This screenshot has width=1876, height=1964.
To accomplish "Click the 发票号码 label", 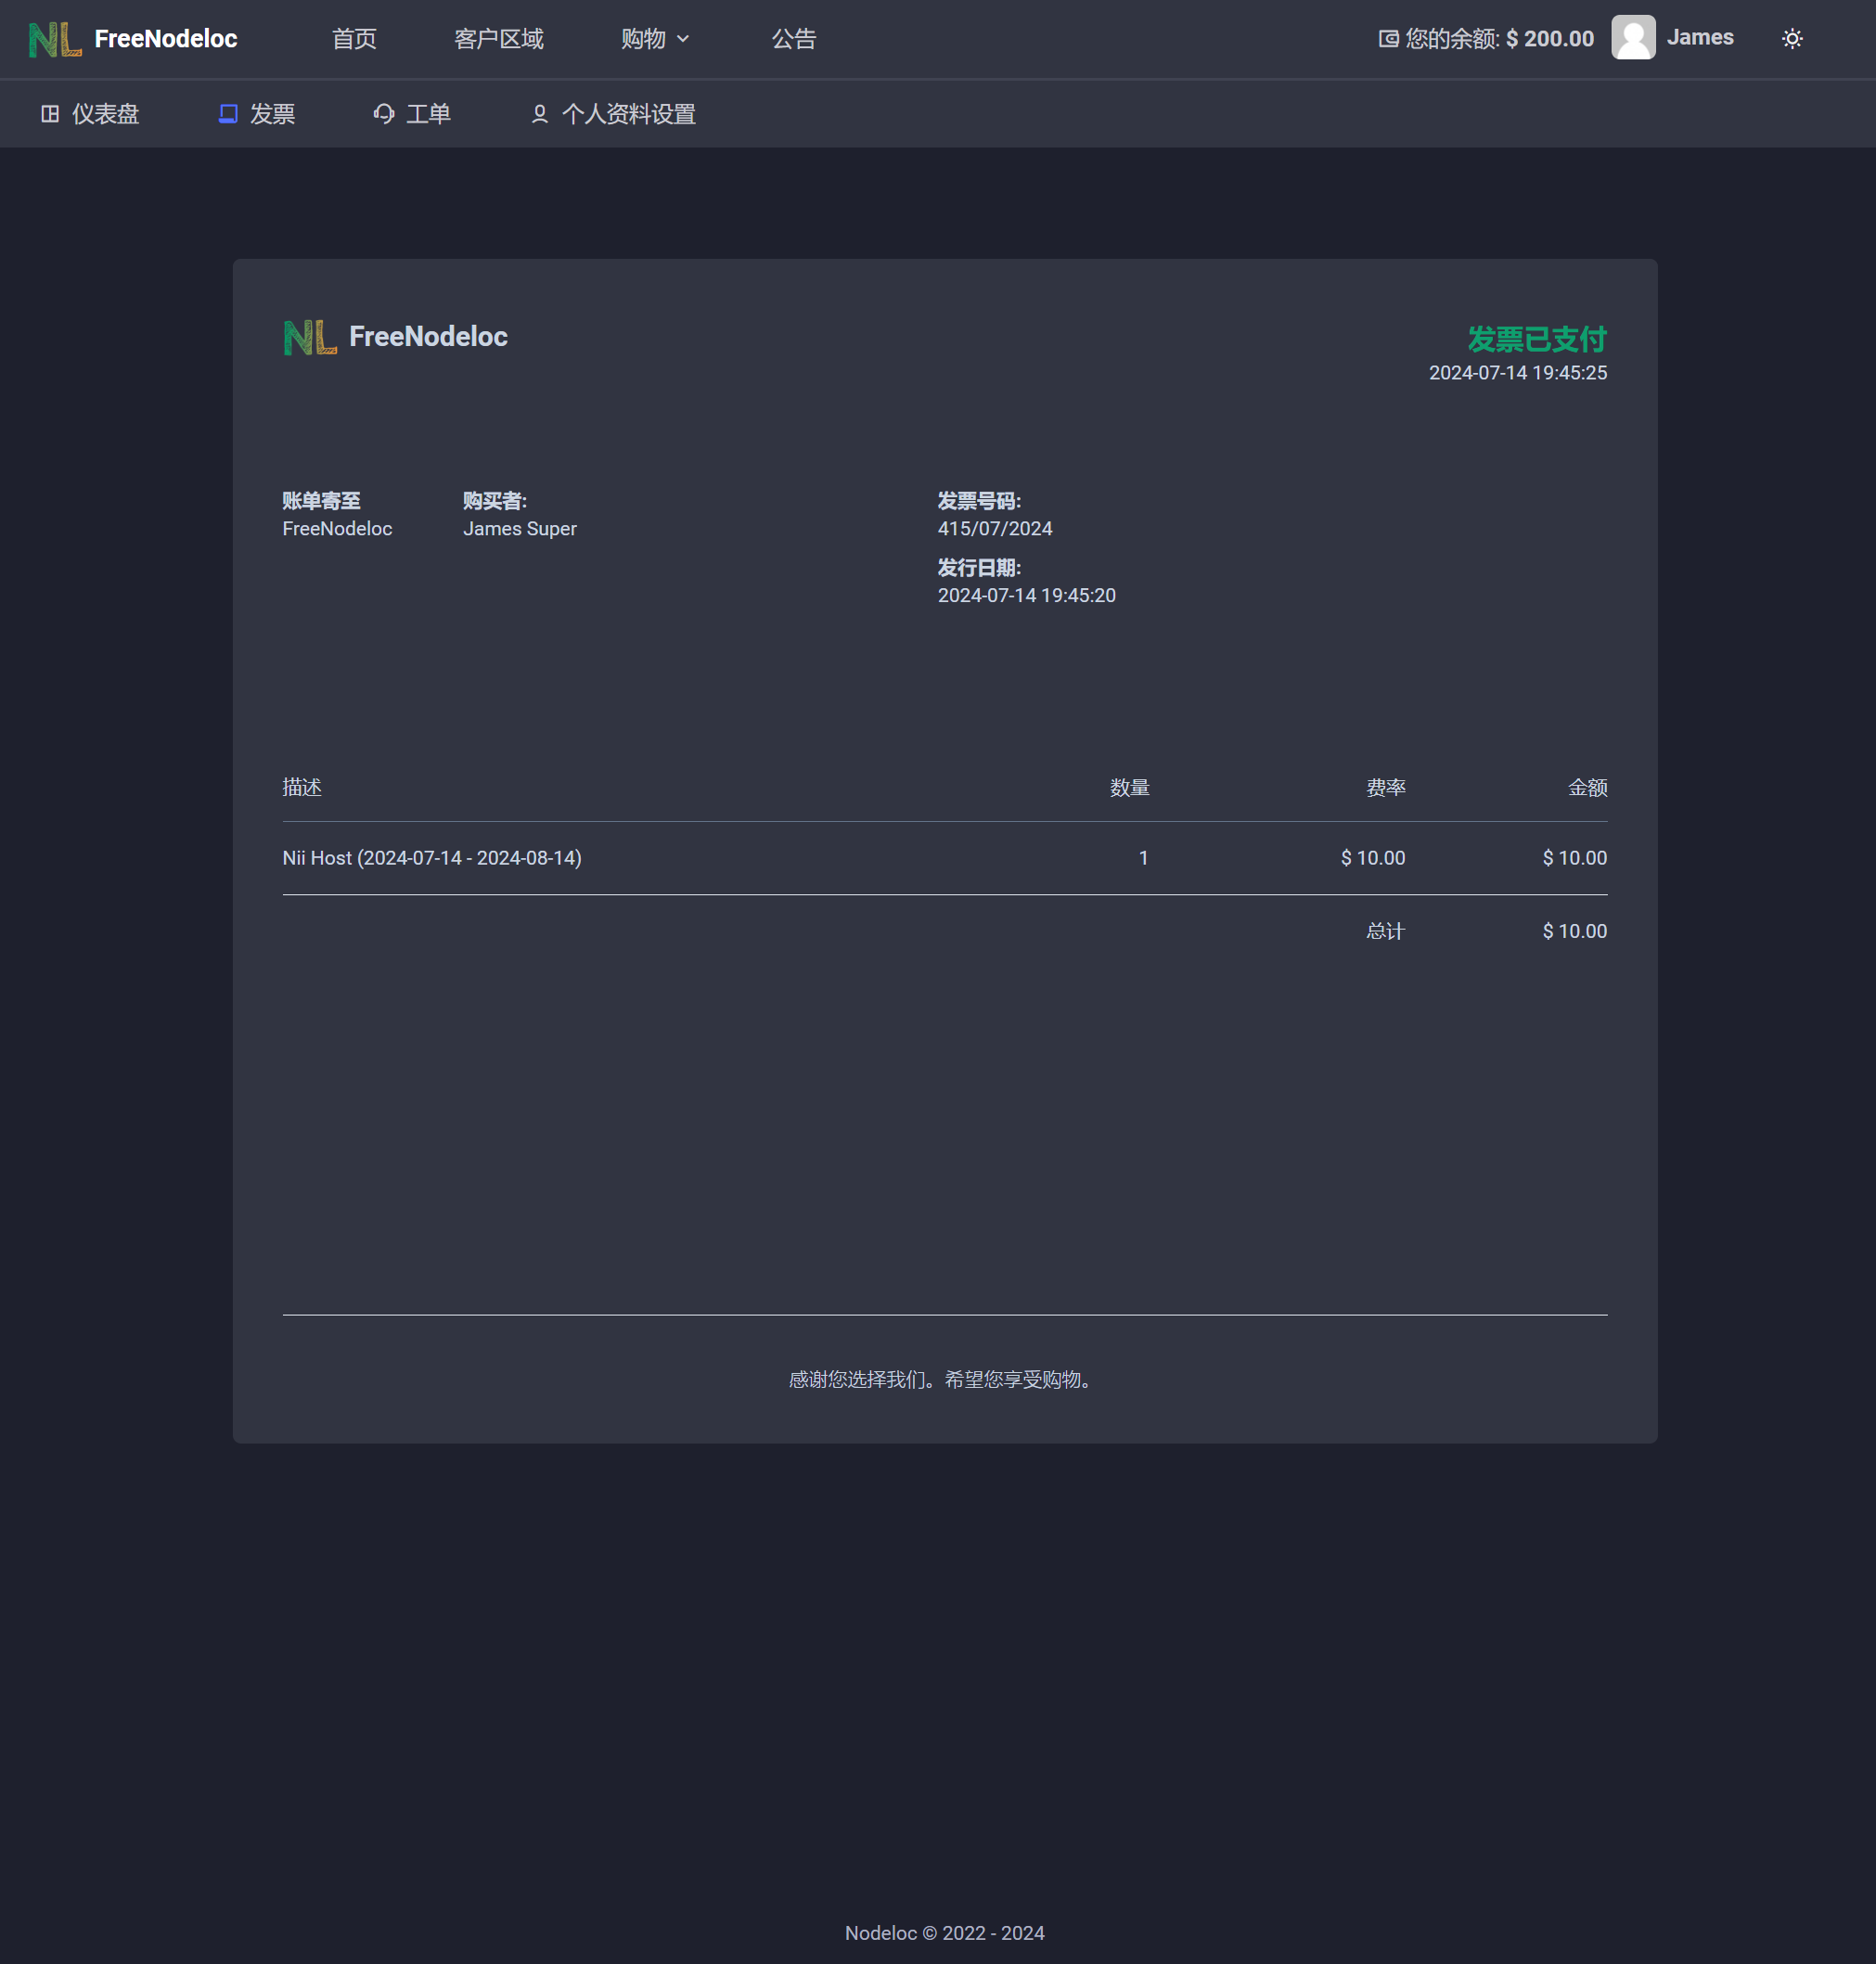I will 979,501.
